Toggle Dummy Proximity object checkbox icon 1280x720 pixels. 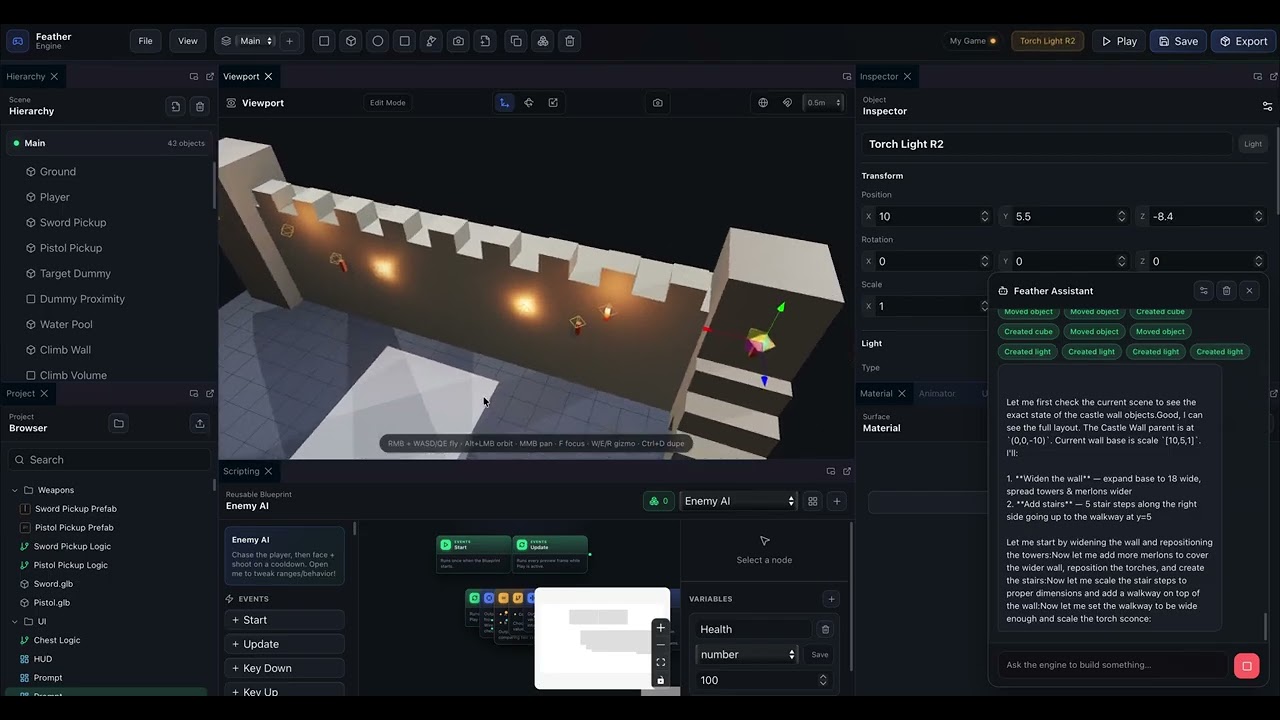[31, 299]
